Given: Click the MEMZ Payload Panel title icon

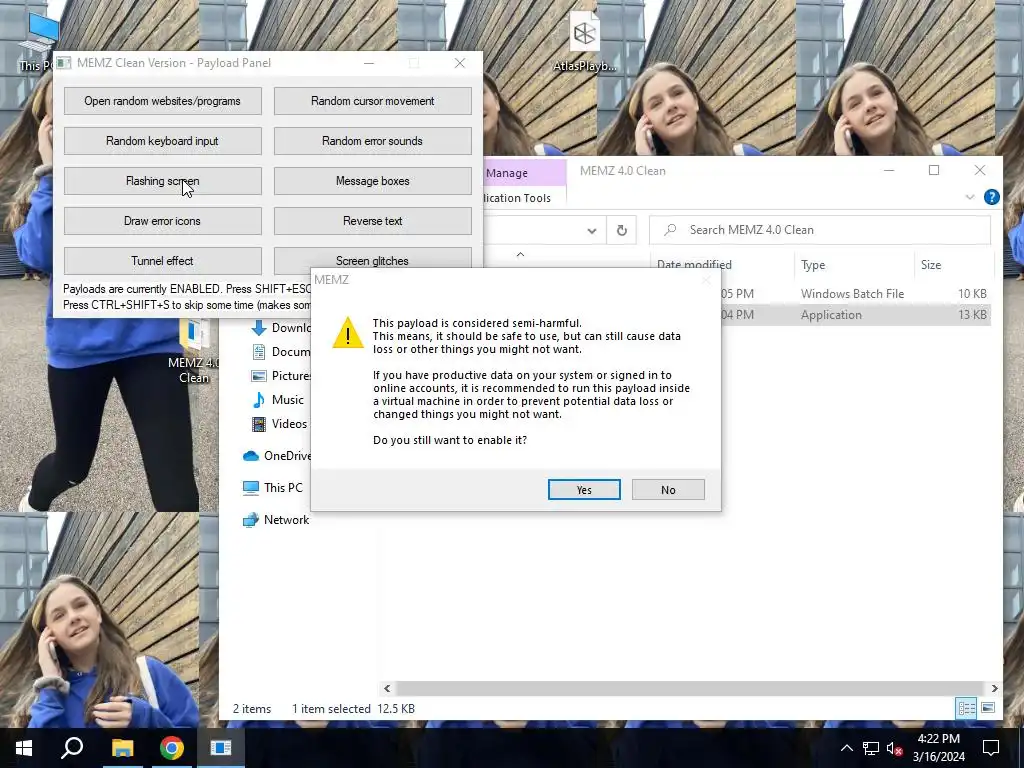Looking at the screenshot, I should pos(63,63).
